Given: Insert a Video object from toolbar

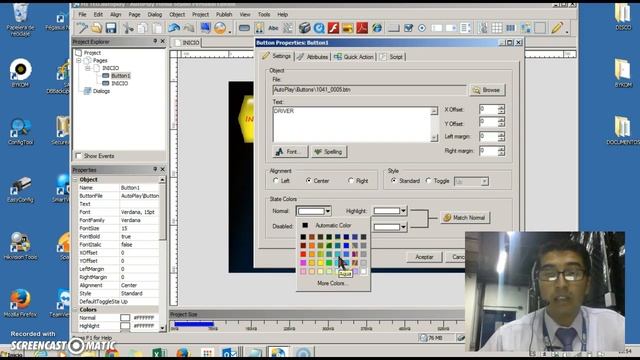Looking at the screenshot, I should (304, 28).
